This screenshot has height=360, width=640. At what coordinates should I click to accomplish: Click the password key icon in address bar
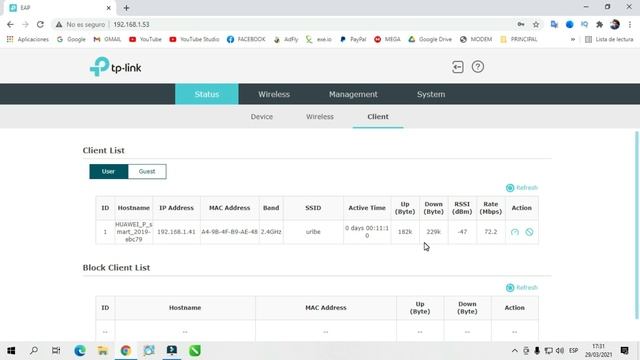coord(521,24)
